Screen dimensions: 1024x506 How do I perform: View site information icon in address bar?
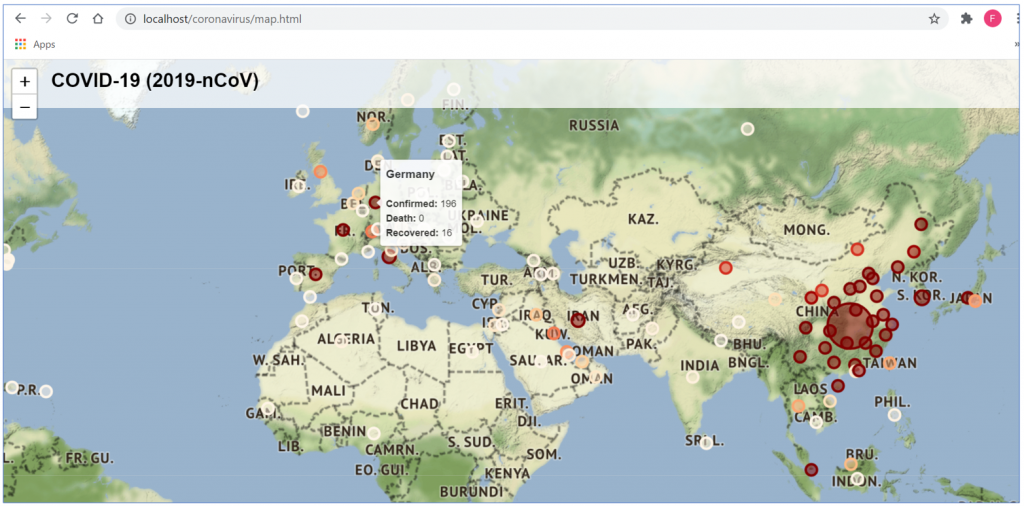click(129, 19)
